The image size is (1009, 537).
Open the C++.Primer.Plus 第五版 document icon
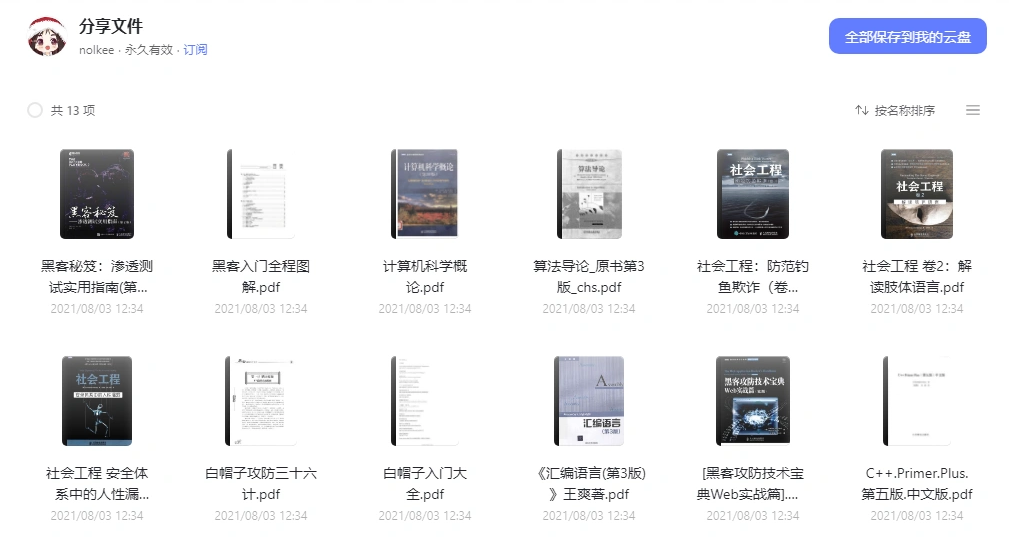pyautogui.click(x=917, y=401)
